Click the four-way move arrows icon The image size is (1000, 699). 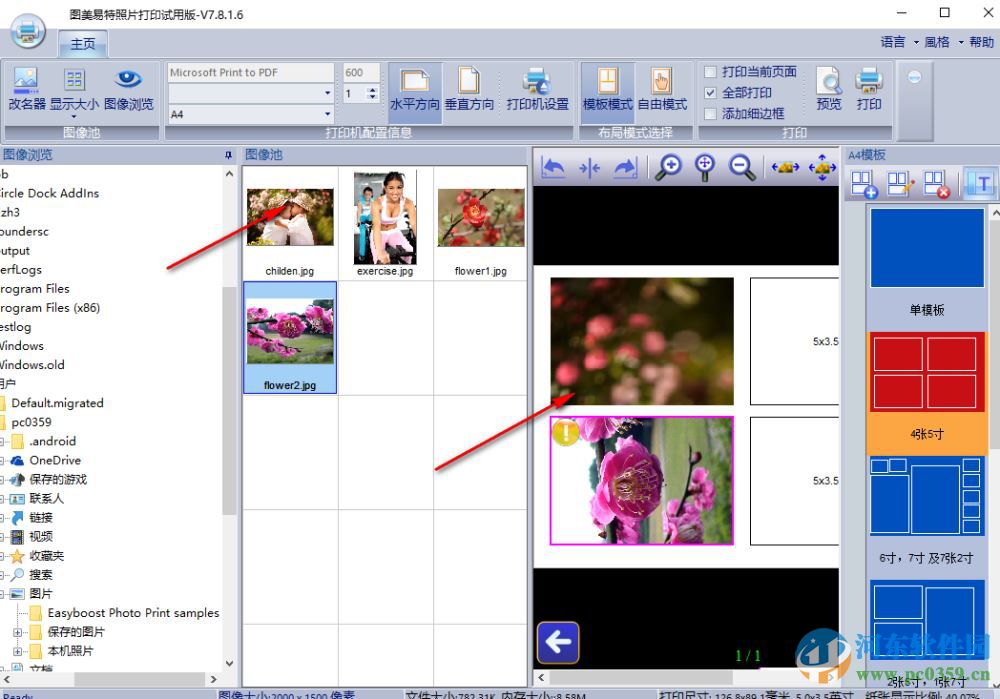pos(822,168)
